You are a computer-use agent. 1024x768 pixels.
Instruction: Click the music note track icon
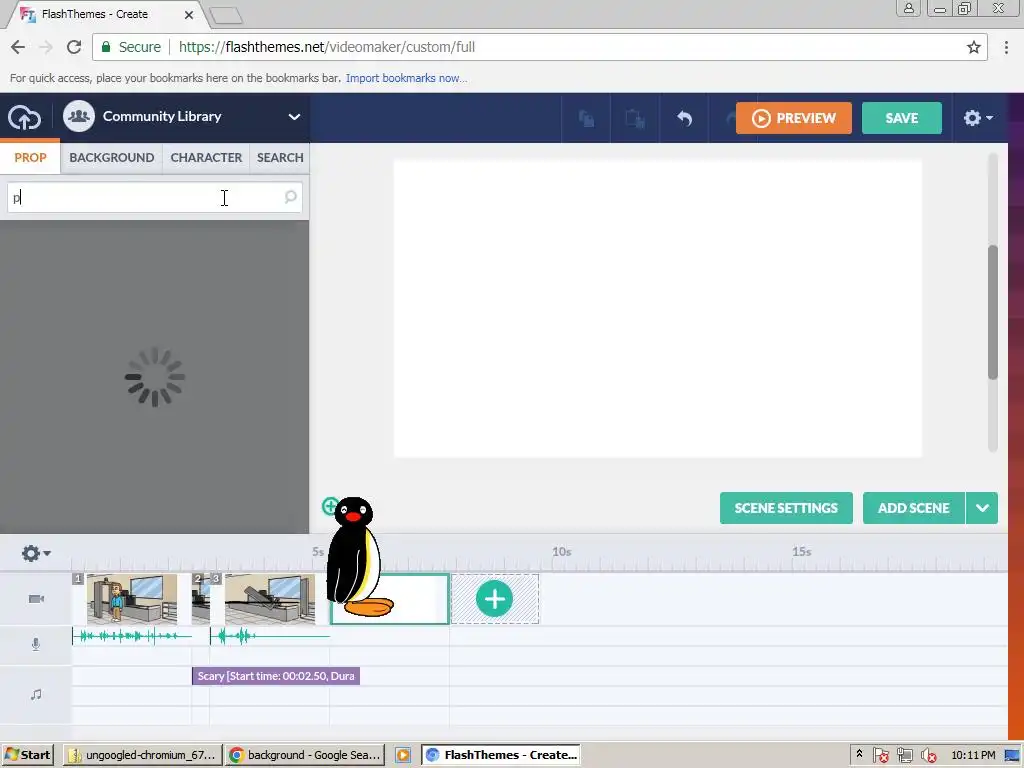point(36,694)
